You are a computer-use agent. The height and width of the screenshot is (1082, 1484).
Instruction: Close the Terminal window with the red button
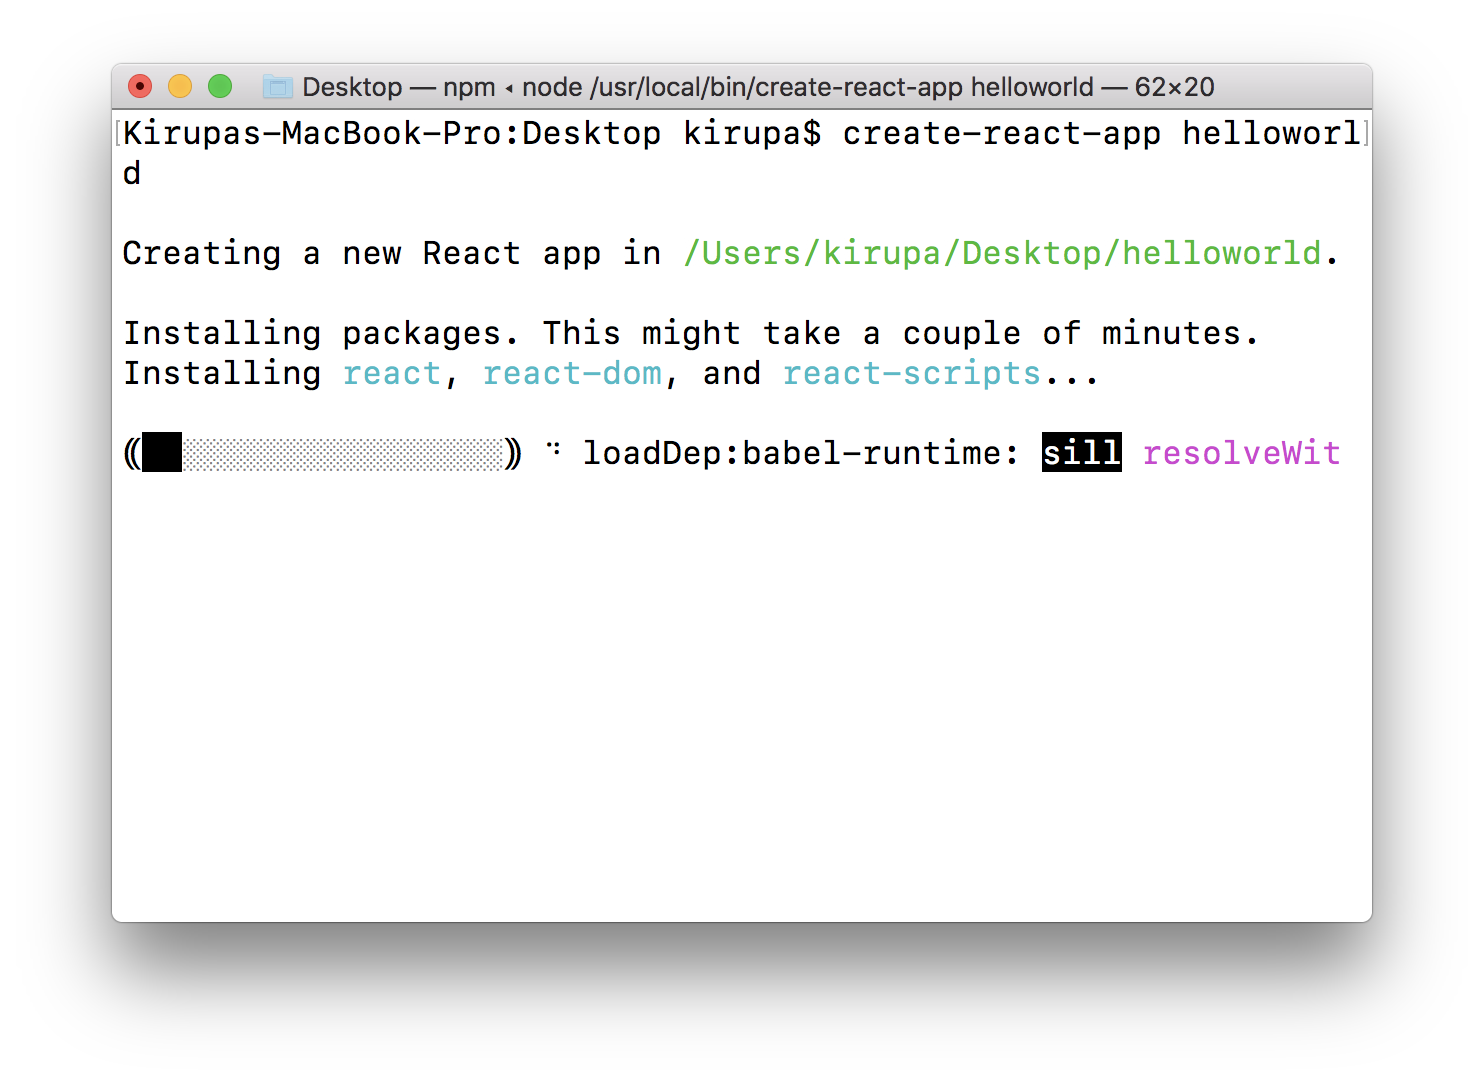click(140, 87)
